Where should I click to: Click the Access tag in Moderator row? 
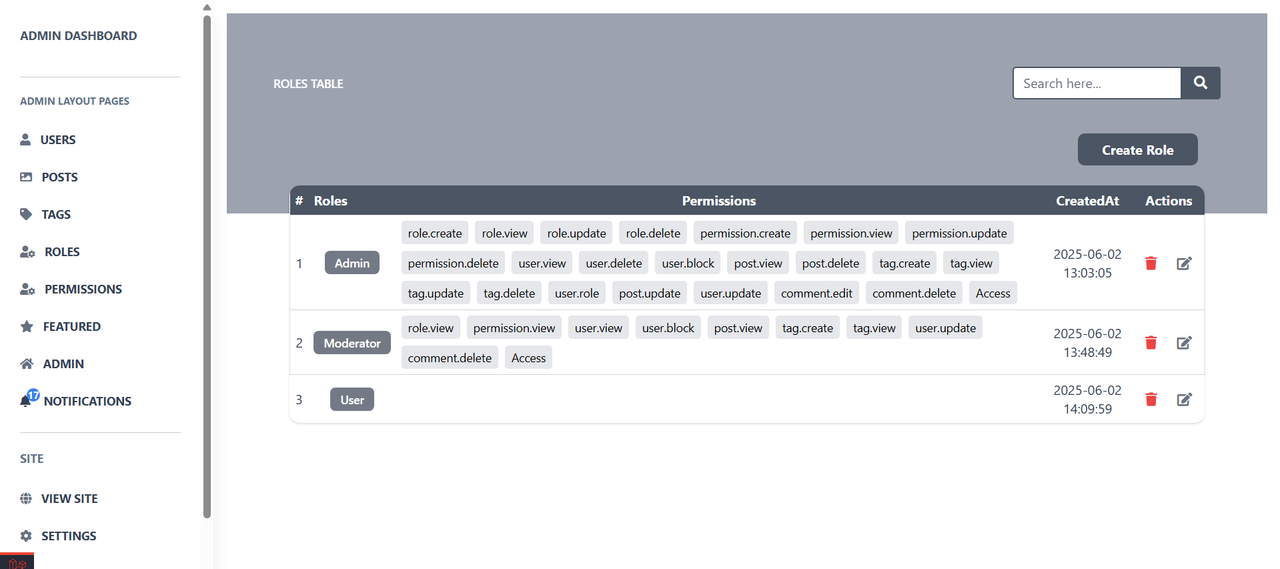coord(529,357)
